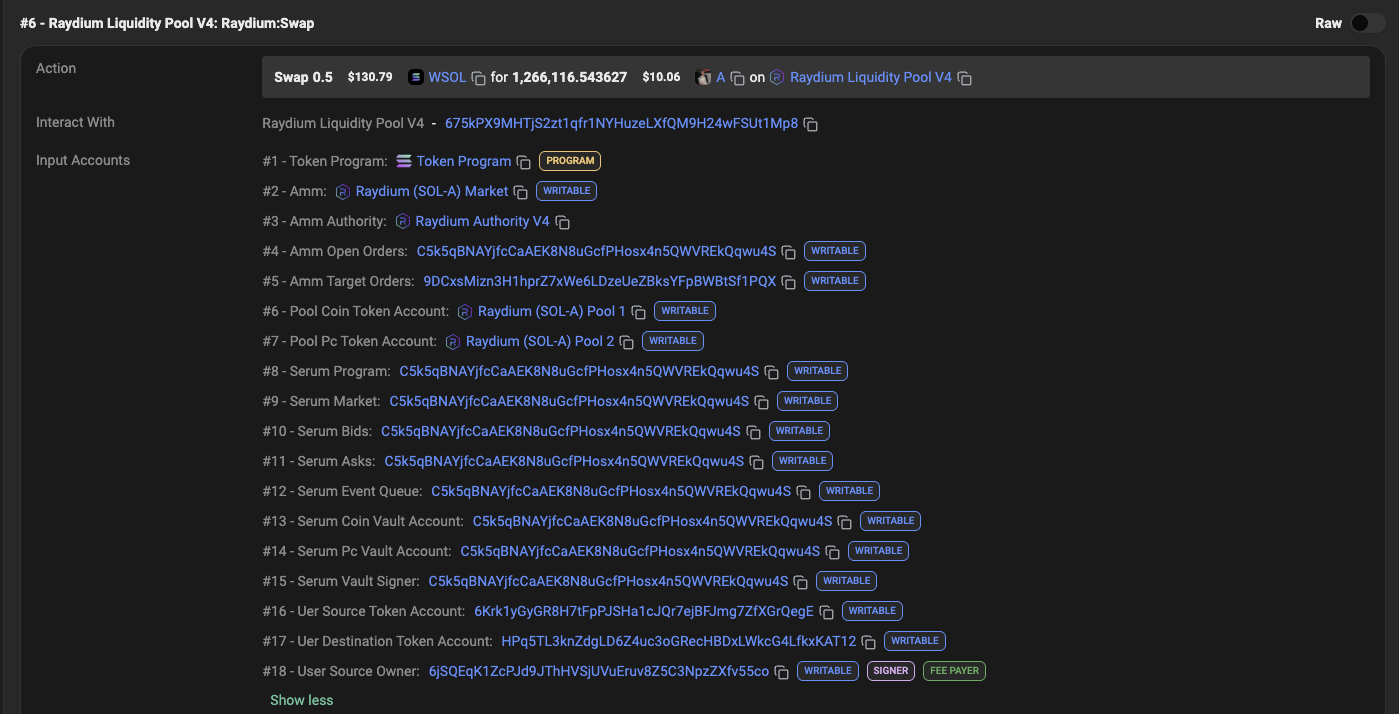Viewport: 1399px width, 714px height.
Task: Click the SIGNER badge on User Source Owner
Action: pyautogui.click(x=890, y=671)
